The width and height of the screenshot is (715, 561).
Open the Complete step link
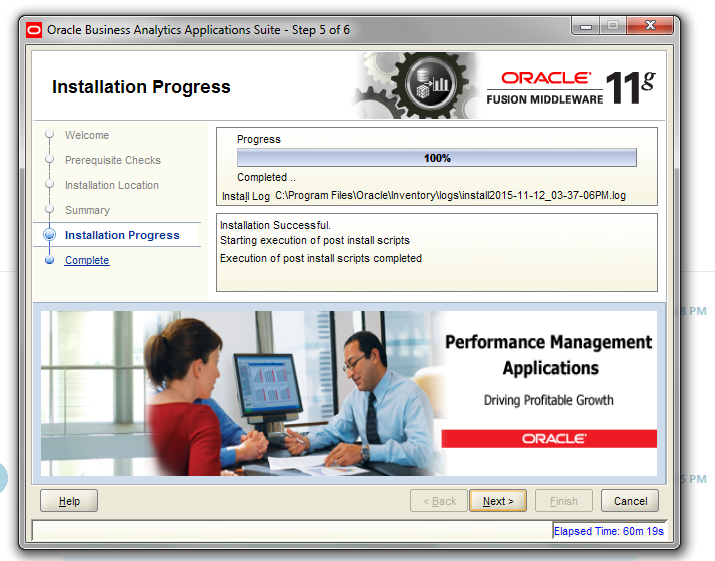[x=87, y=260]
